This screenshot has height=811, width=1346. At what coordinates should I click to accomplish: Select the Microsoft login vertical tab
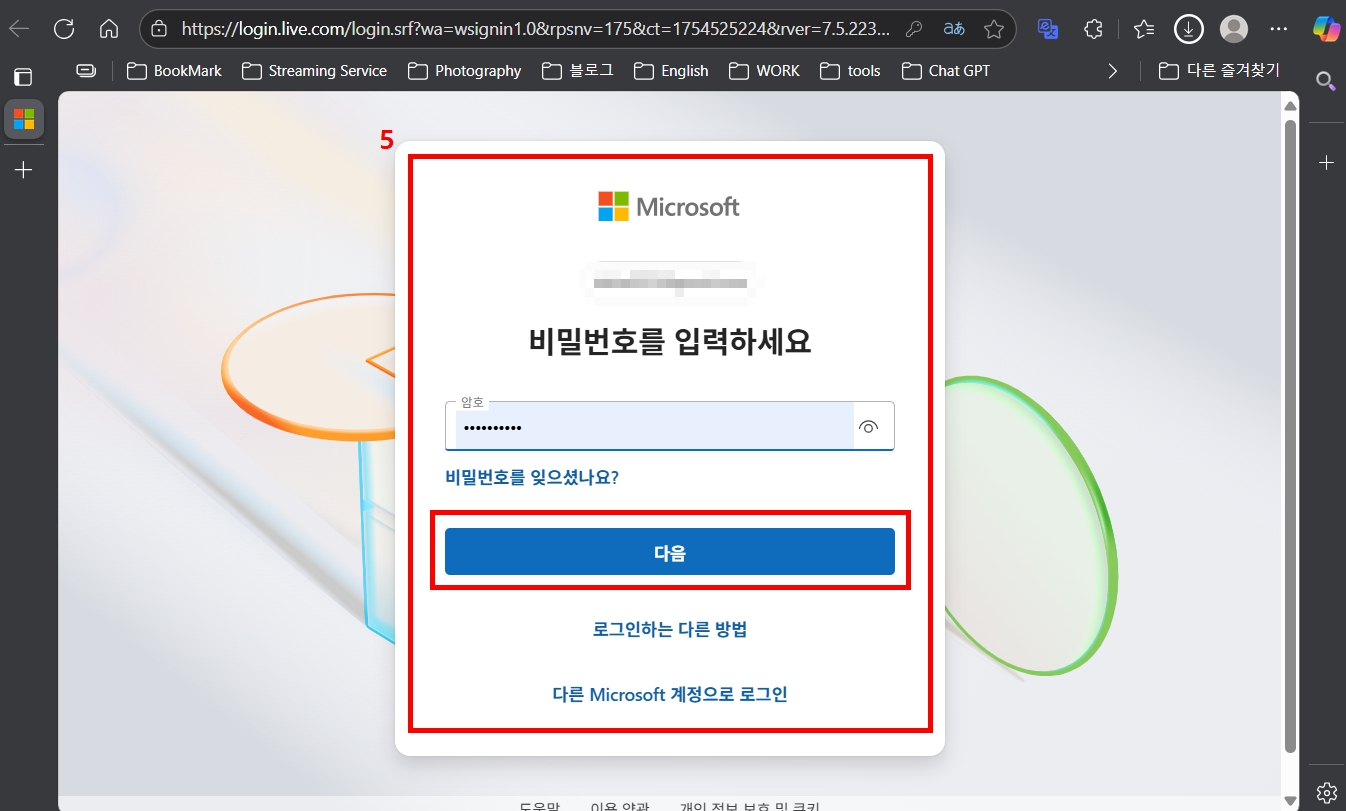[x=24, y=119]
